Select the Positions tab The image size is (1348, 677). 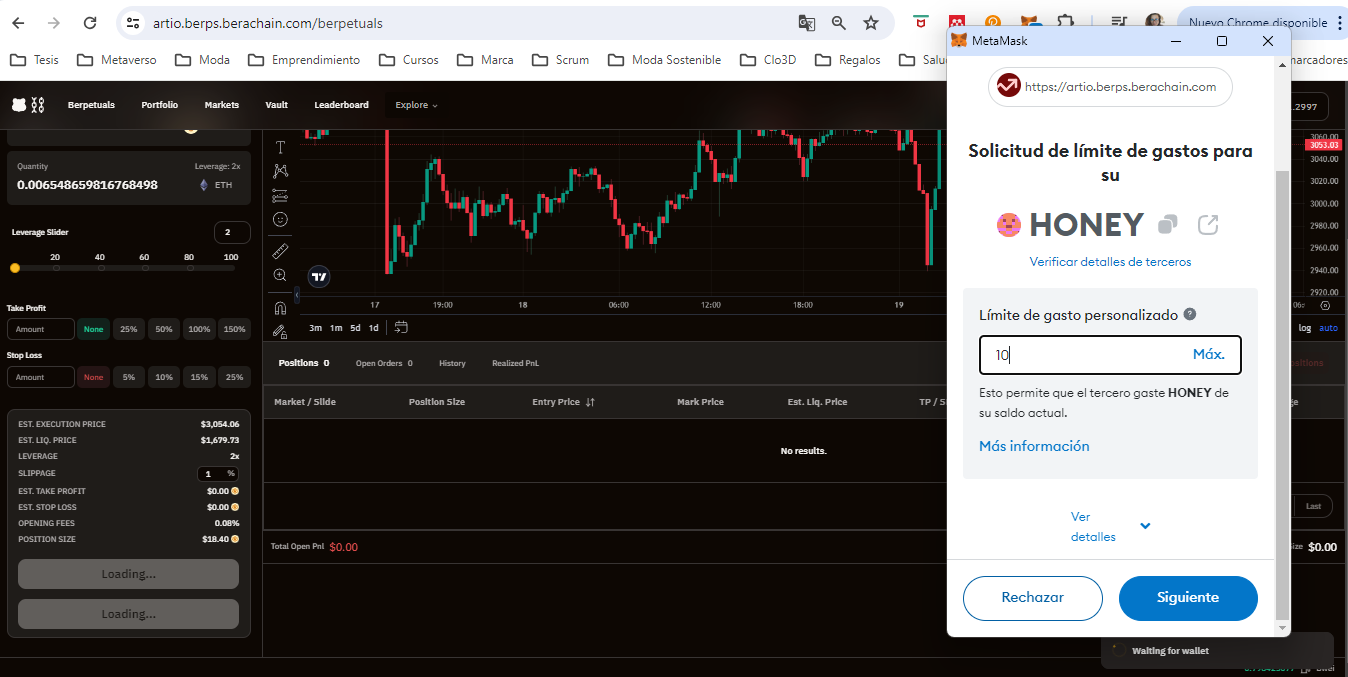pyautogui.click(x=304, y=363)
